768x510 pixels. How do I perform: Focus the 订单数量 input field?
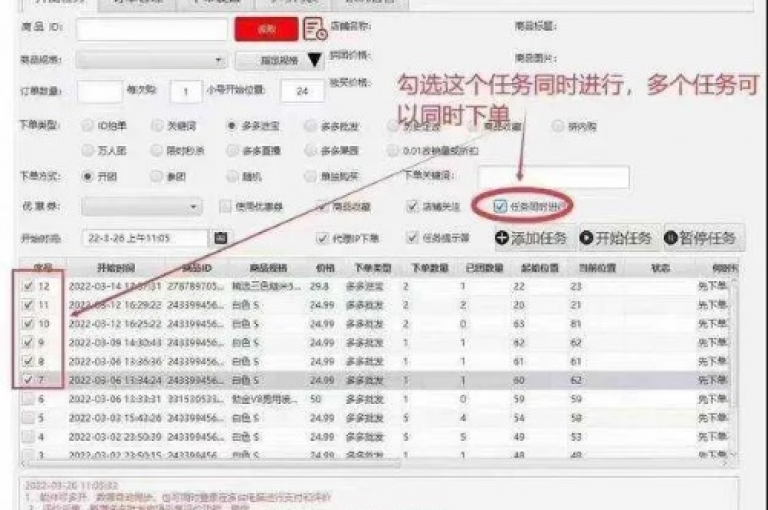point(99,92)
